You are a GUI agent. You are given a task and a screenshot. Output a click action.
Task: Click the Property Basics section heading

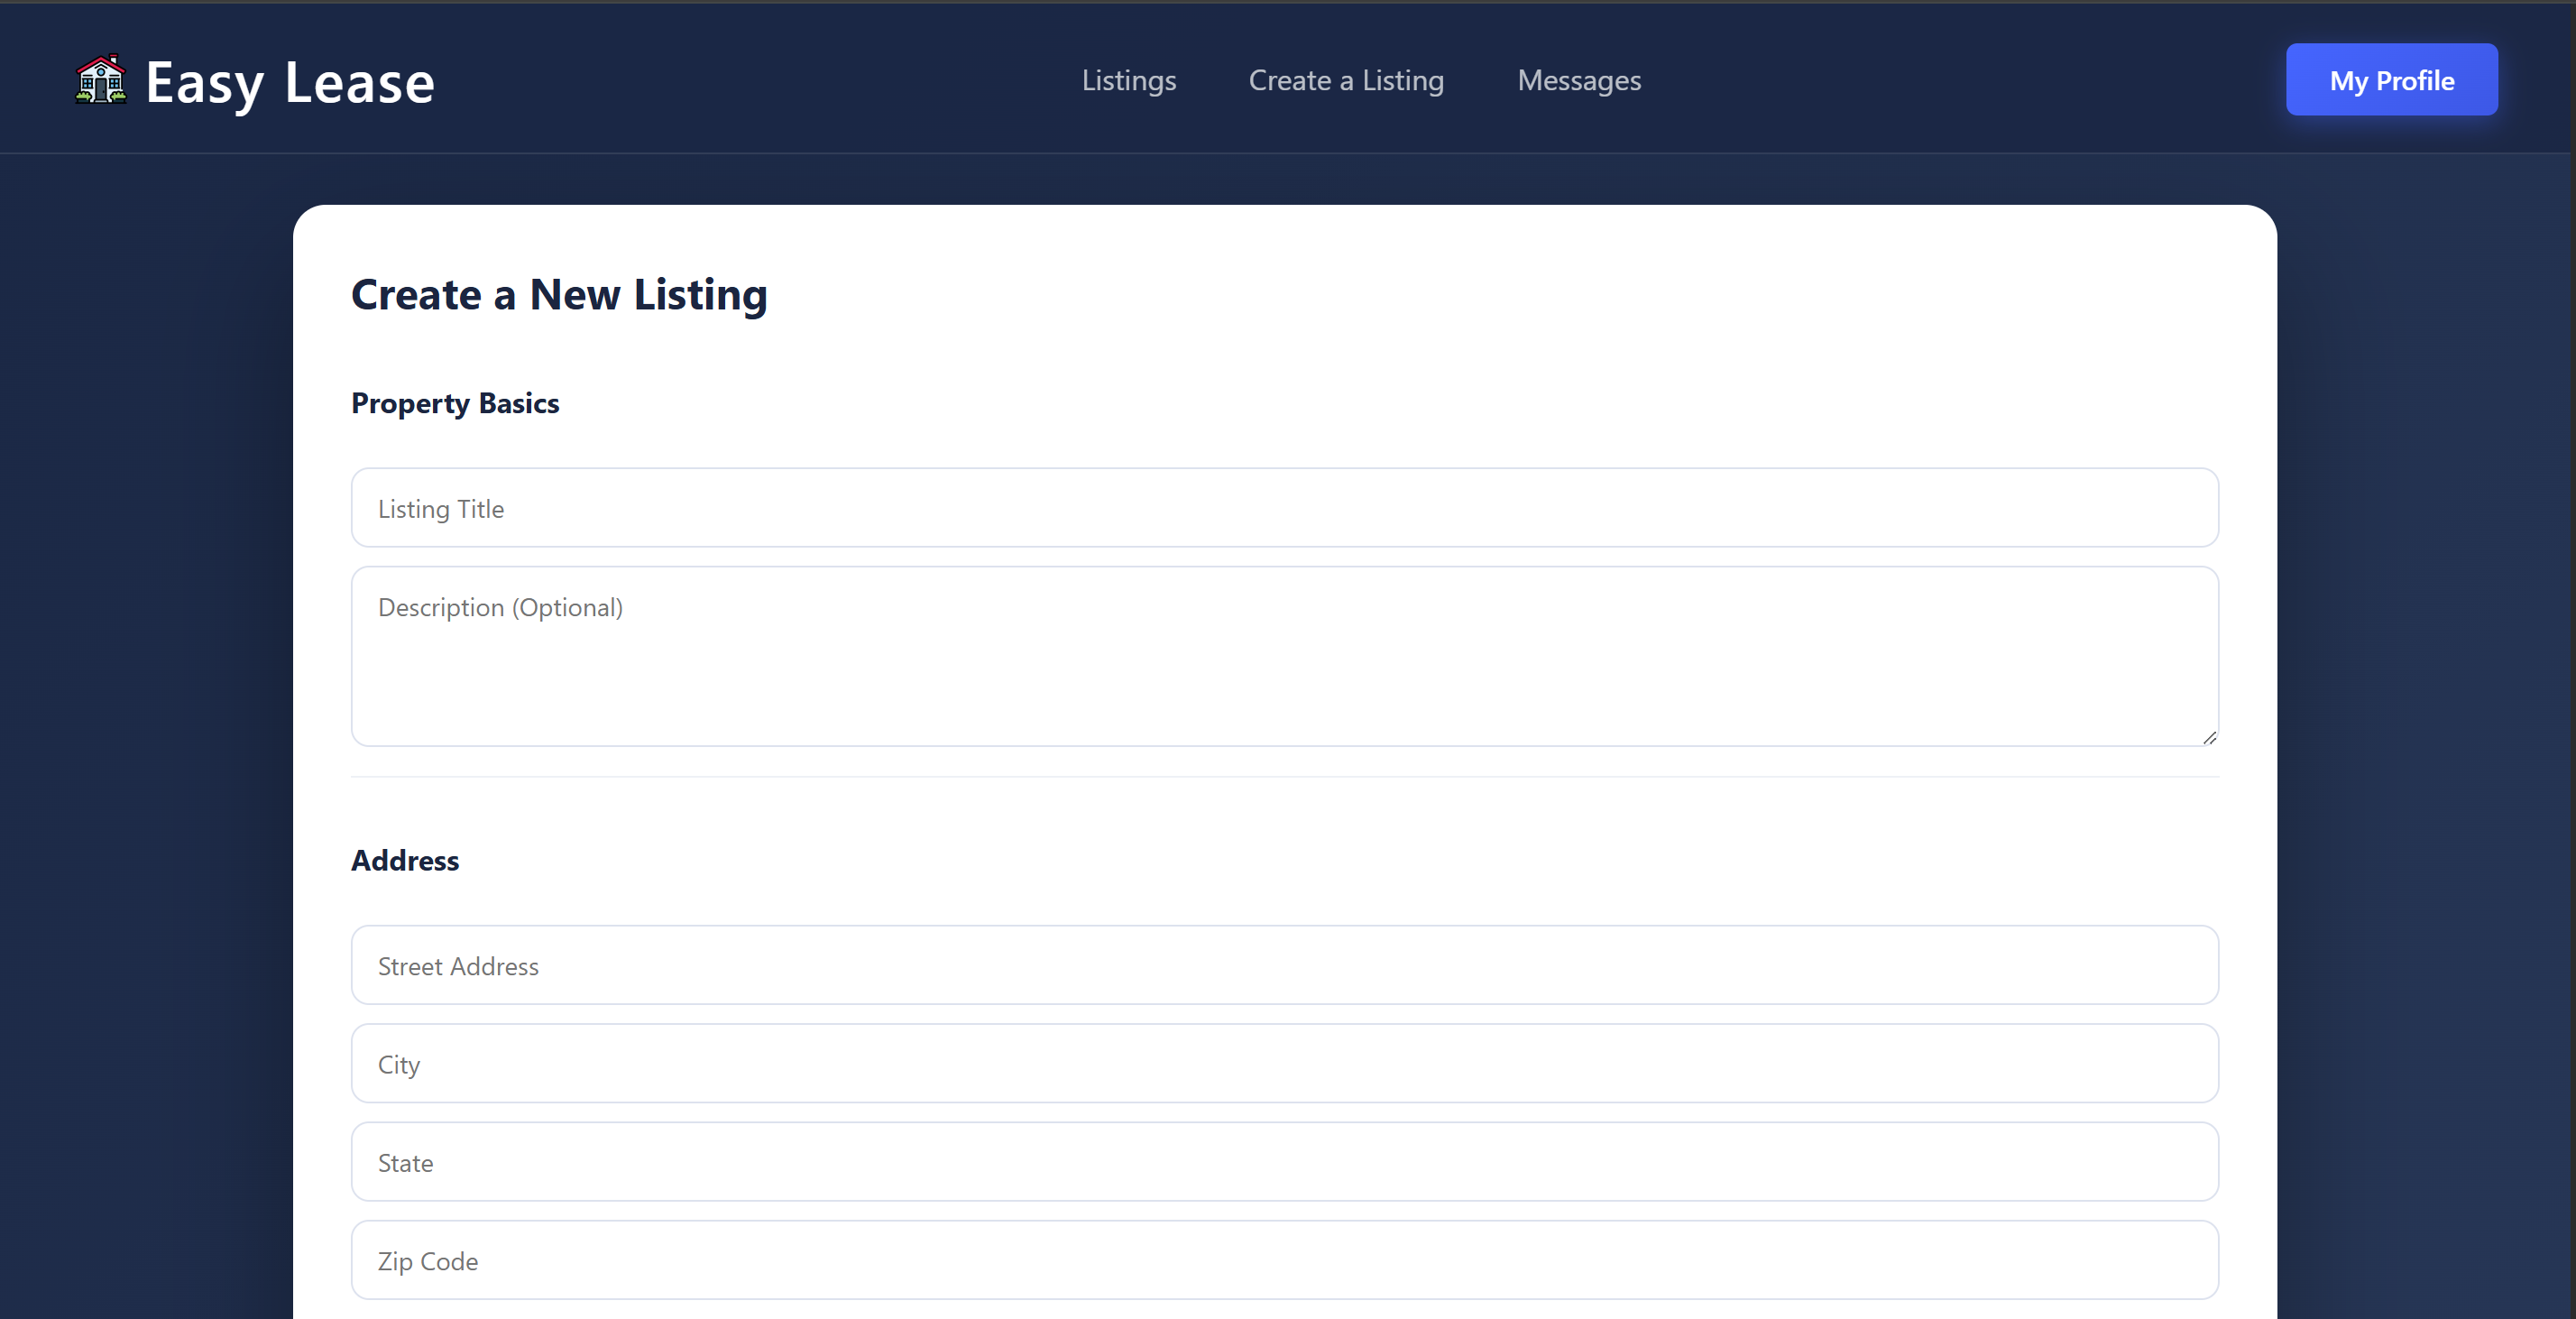(455, 403)
